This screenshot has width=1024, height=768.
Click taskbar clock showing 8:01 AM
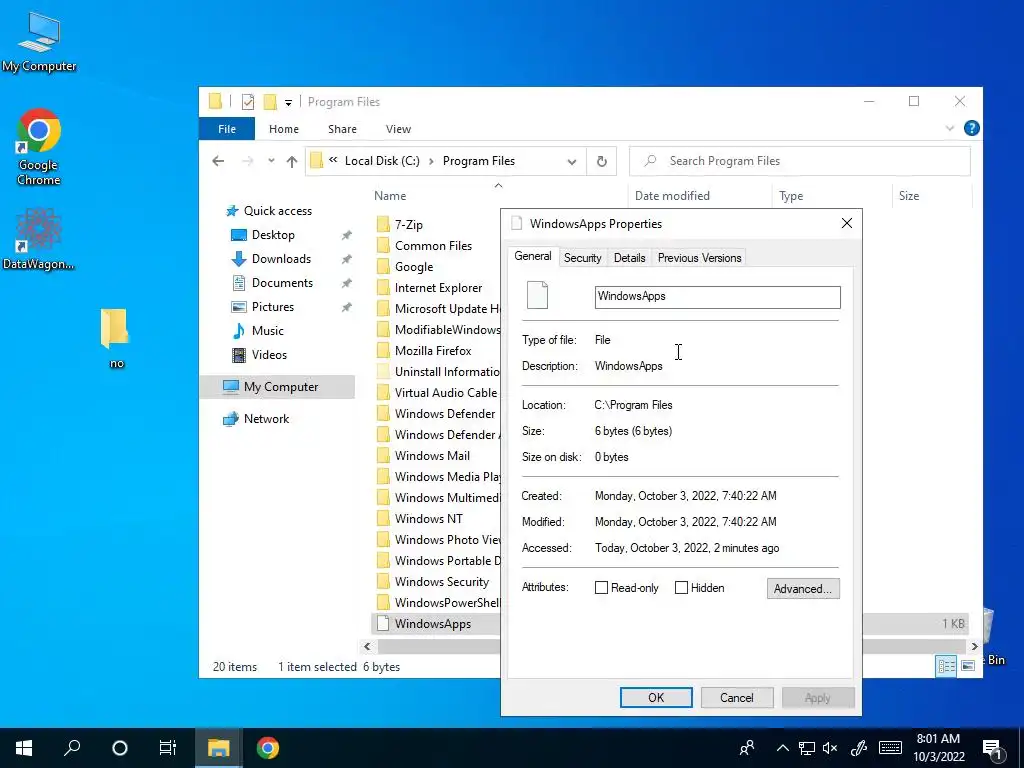(938, 748)
